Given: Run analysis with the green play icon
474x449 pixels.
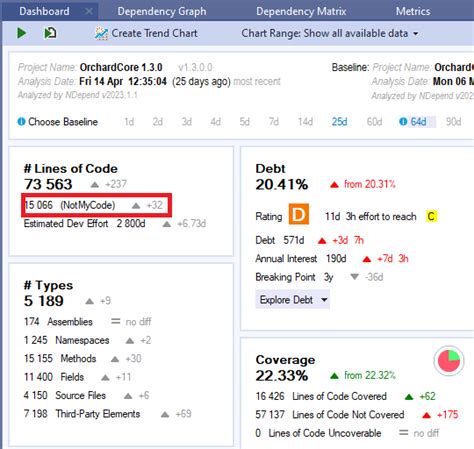Looking at the screenshot, I should (x=22, y=33).
